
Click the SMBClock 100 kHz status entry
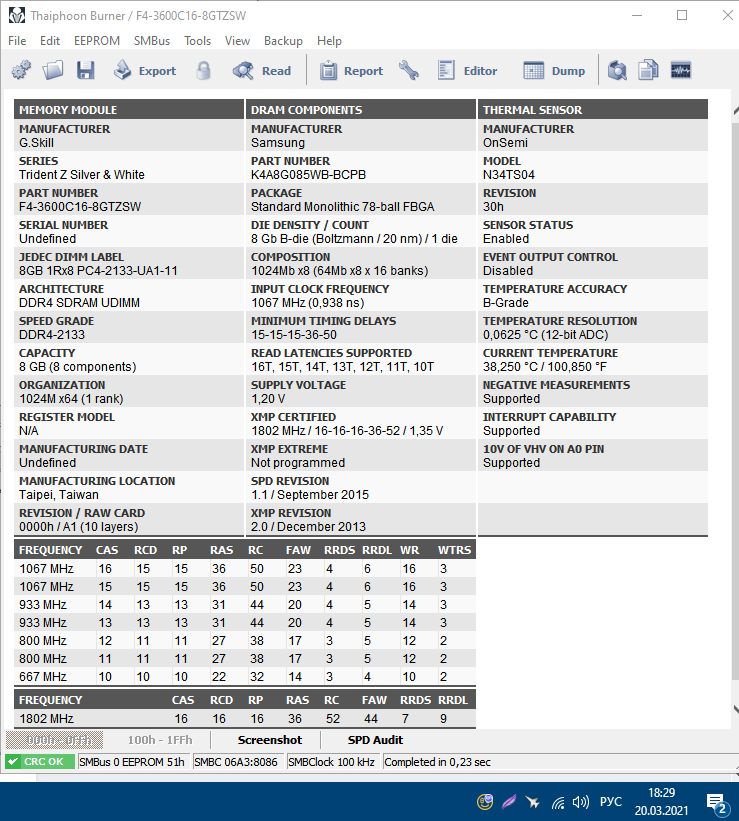coord(332,762)
